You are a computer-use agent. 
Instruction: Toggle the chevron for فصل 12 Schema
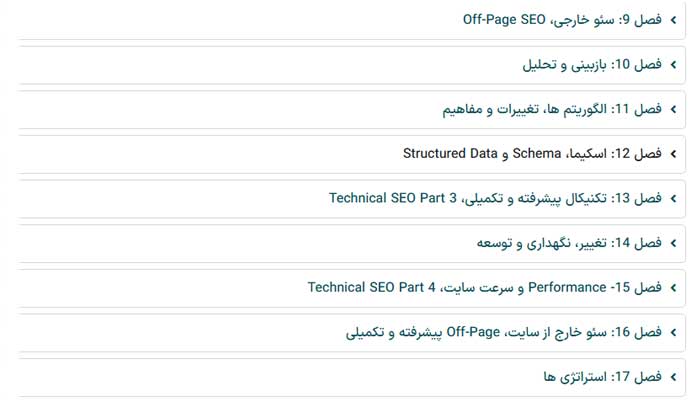point(673,154)
